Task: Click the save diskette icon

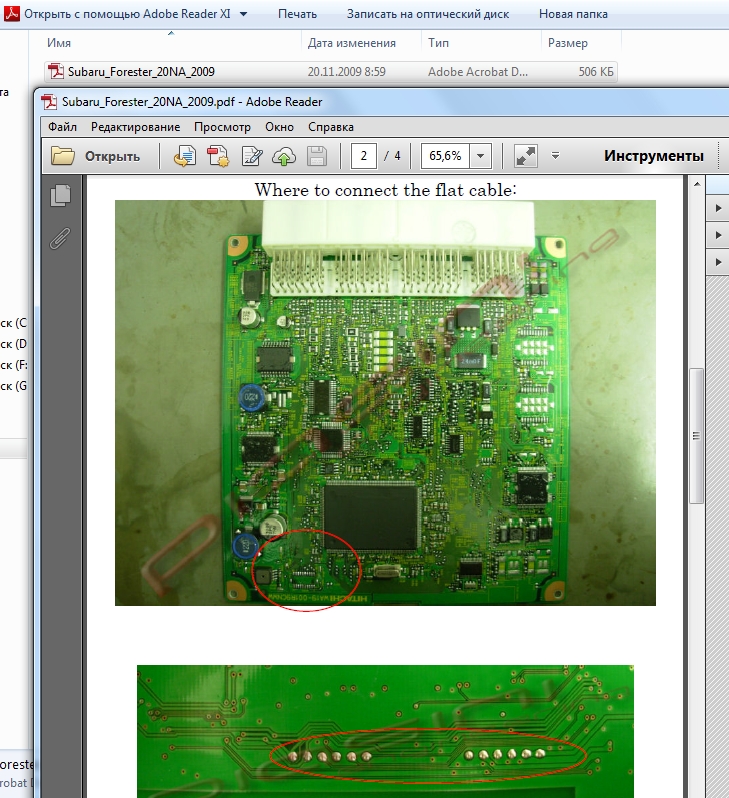Action: [x=317, y=156]
